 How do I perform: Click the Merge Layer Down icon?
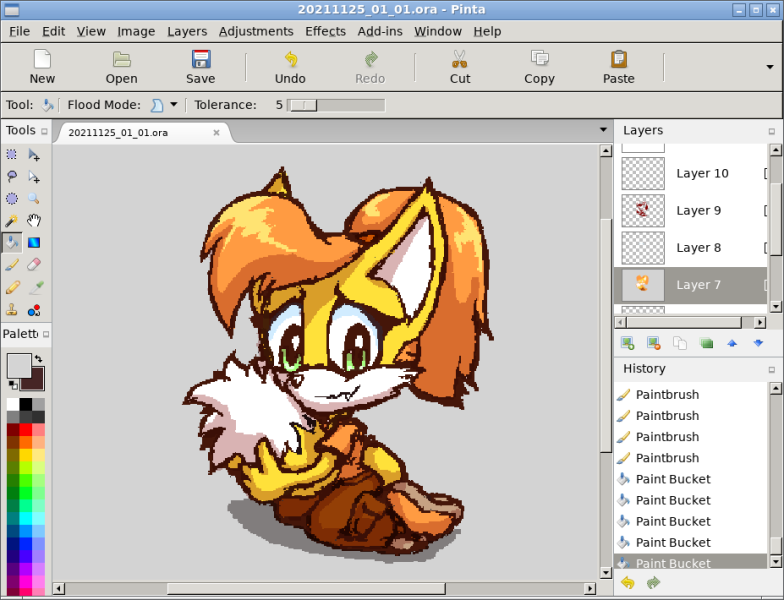(706, 343)
